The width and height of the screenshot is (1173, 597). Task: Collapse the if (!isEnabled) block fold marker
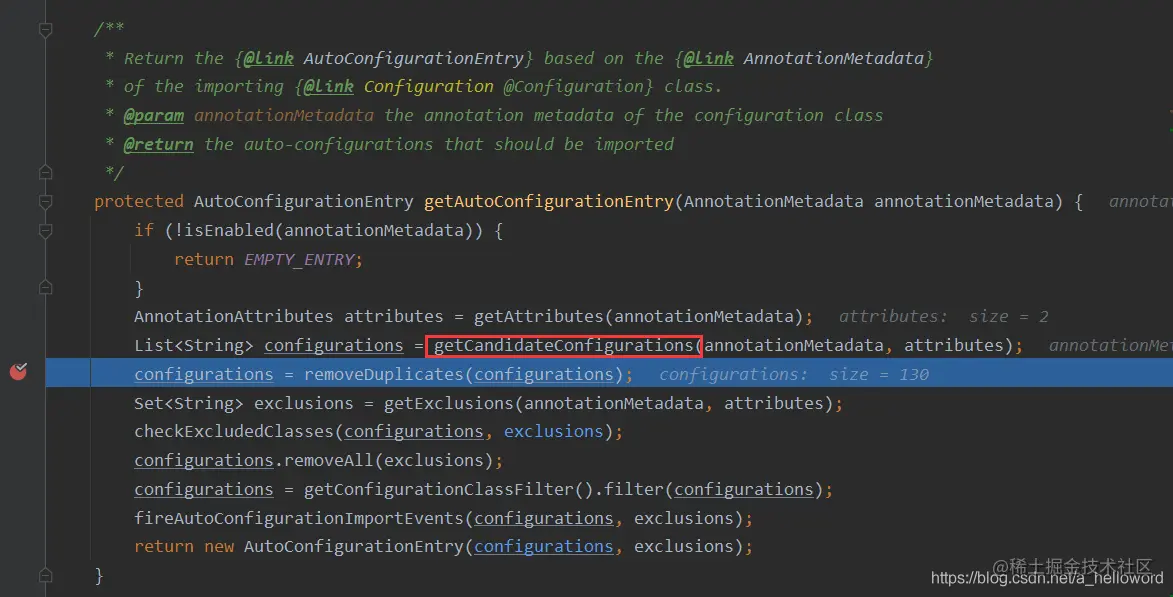pyautogui.click(x=46, y=231)
